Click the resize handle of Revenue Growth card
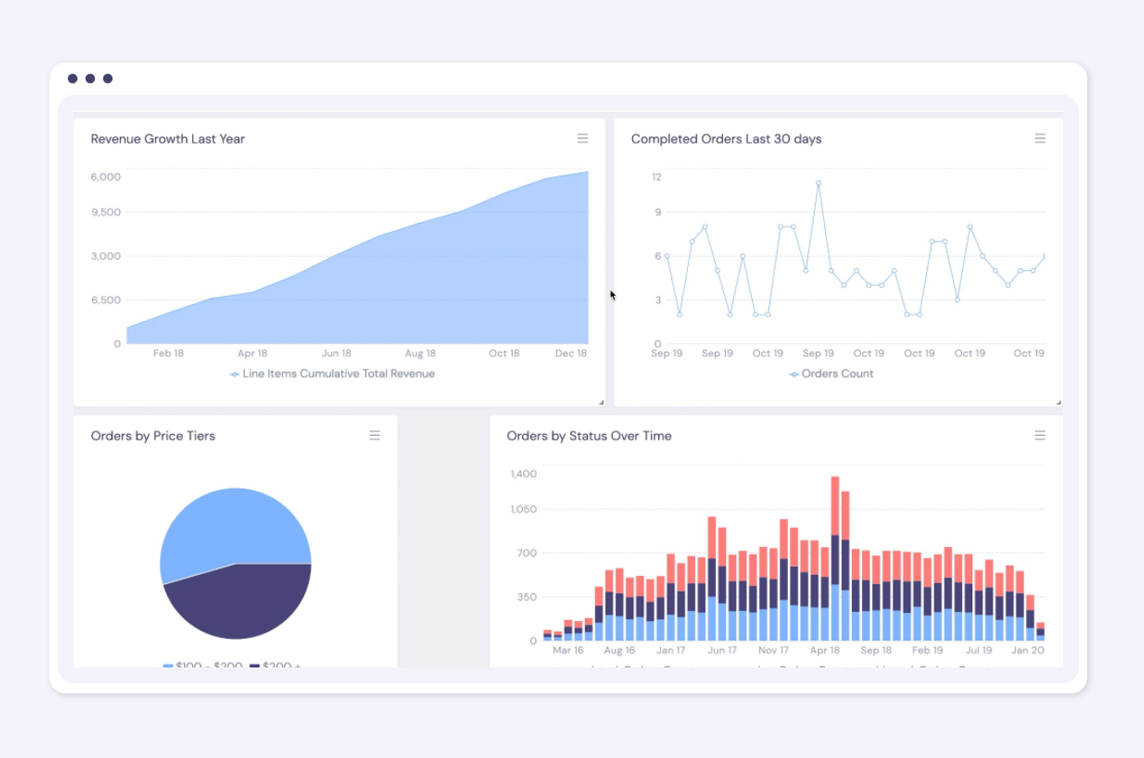Image resolution: width=1144 pixels, height=758 pixels. coord(601,402)
